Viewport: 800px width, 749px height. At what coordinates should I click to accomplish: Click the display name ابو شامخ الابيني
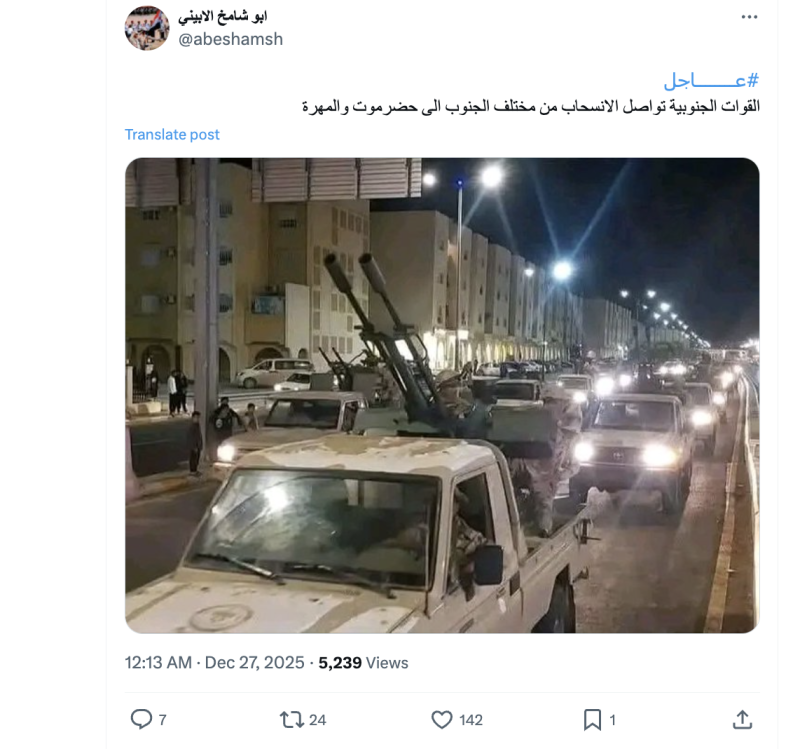[222, 16]
